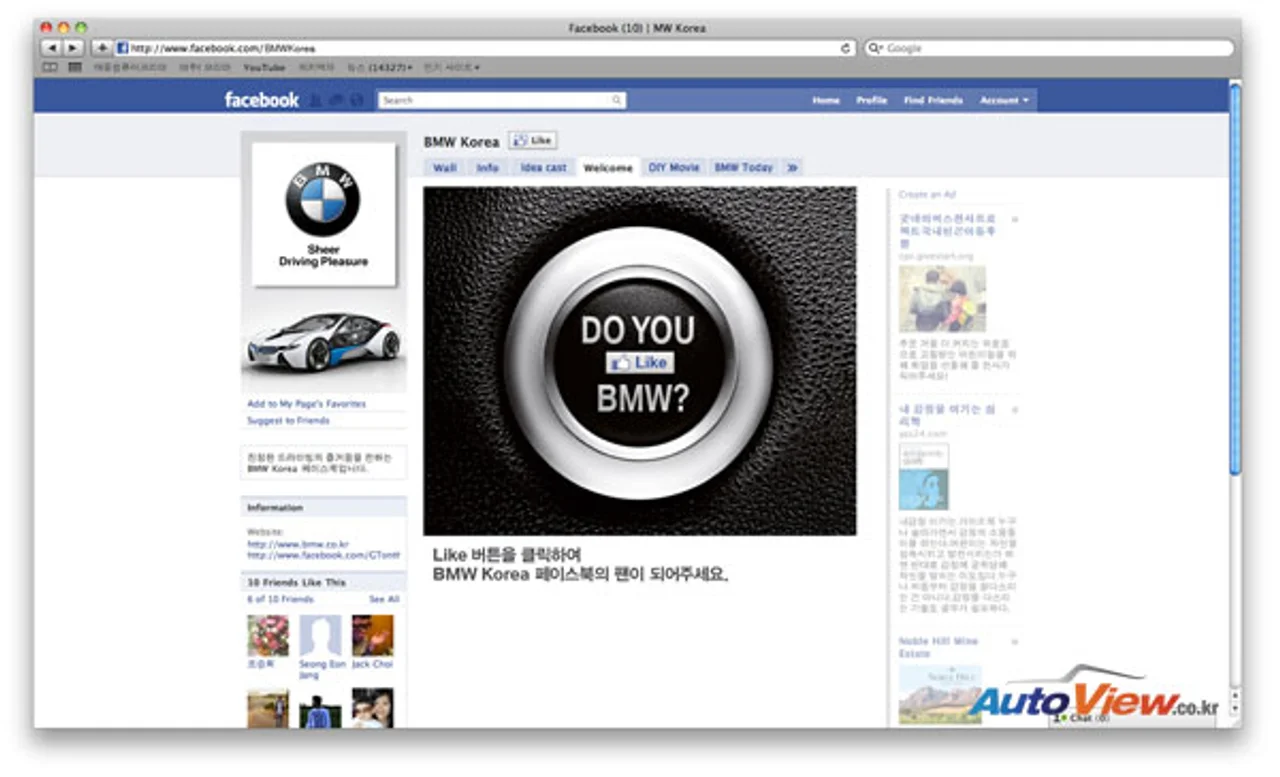Open Top Sites grid icon

pos(75,67)
